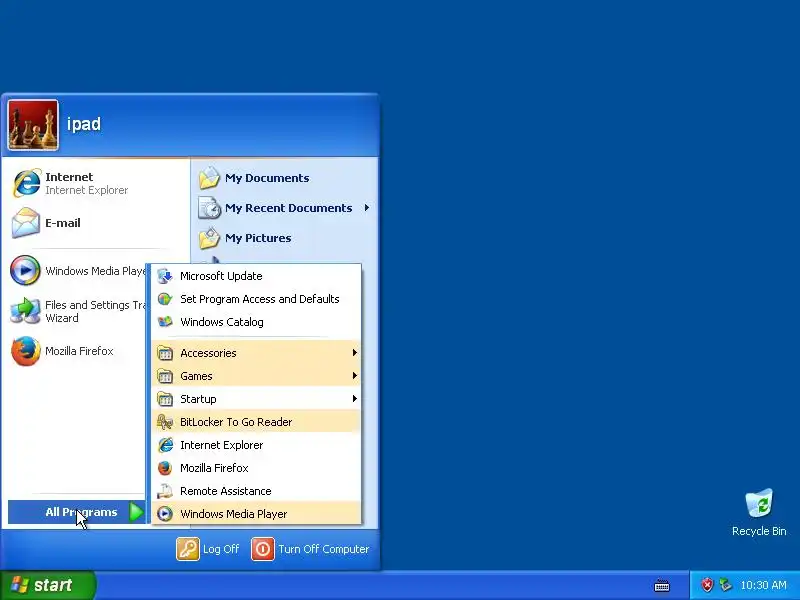Image resolution: width=800 pixels, height=600 pixels.
Task: Click the network connection tray icon
Action: point(725,585)
